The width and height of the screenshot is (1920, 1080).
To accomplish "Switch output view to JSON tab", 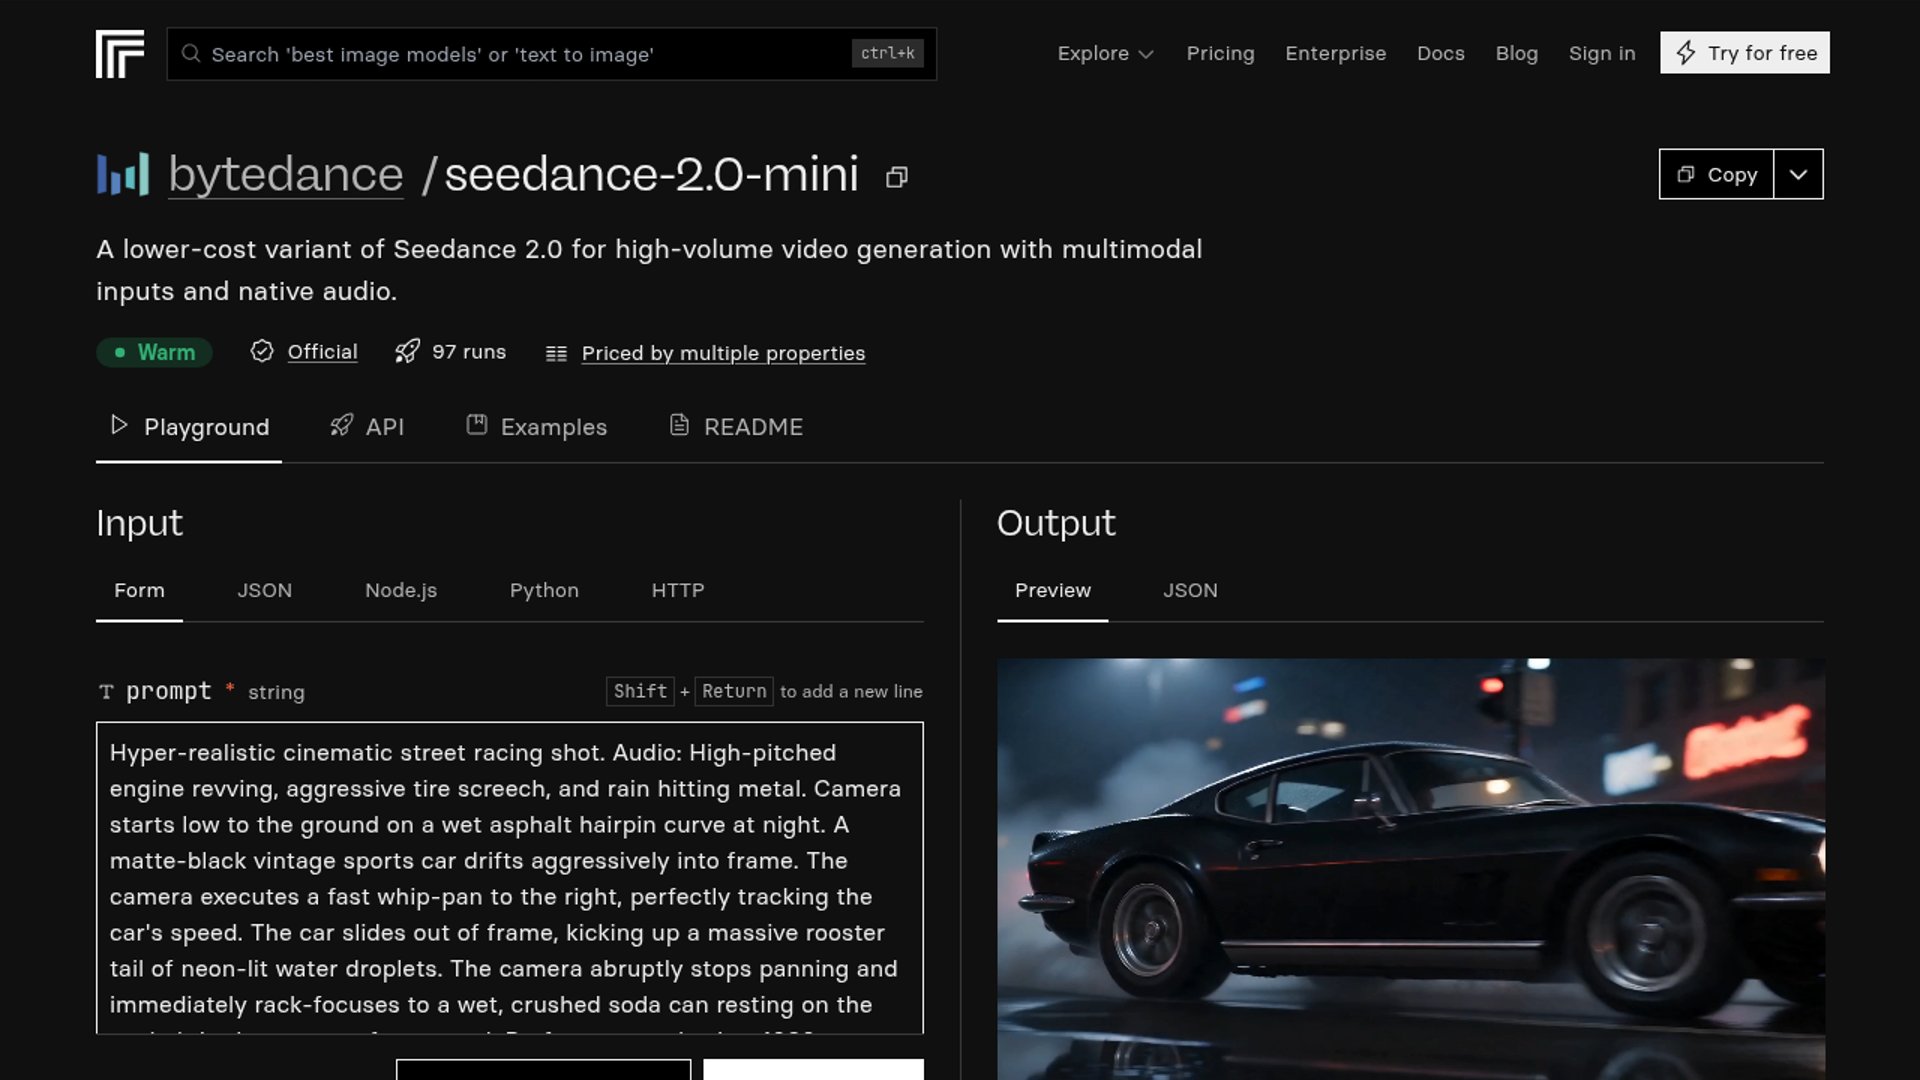I will 1190,591.
